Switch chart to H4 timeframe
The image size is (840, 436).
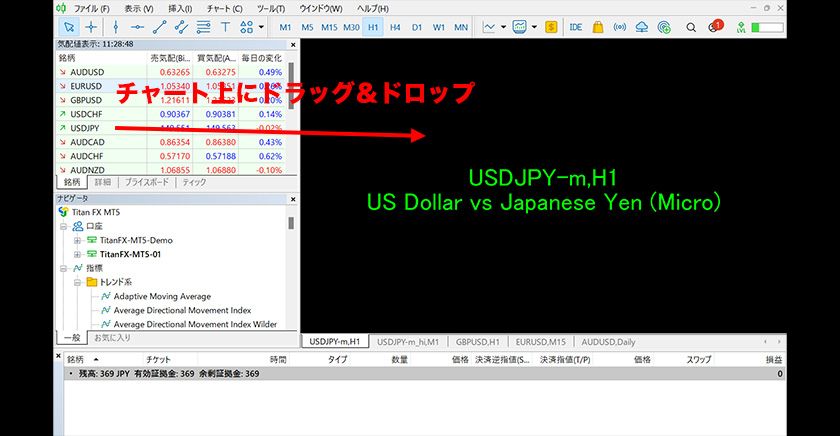coord(395,27)
